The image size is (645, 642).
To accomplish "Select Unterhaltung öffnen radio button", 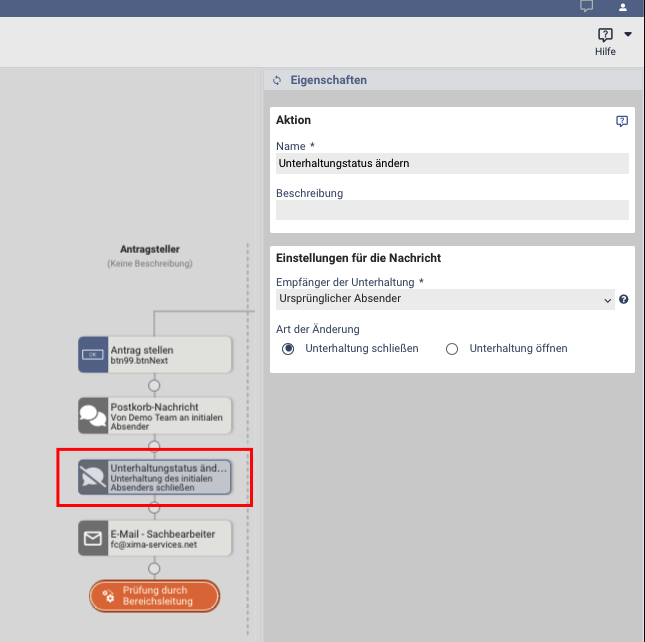I will [452, 349].
